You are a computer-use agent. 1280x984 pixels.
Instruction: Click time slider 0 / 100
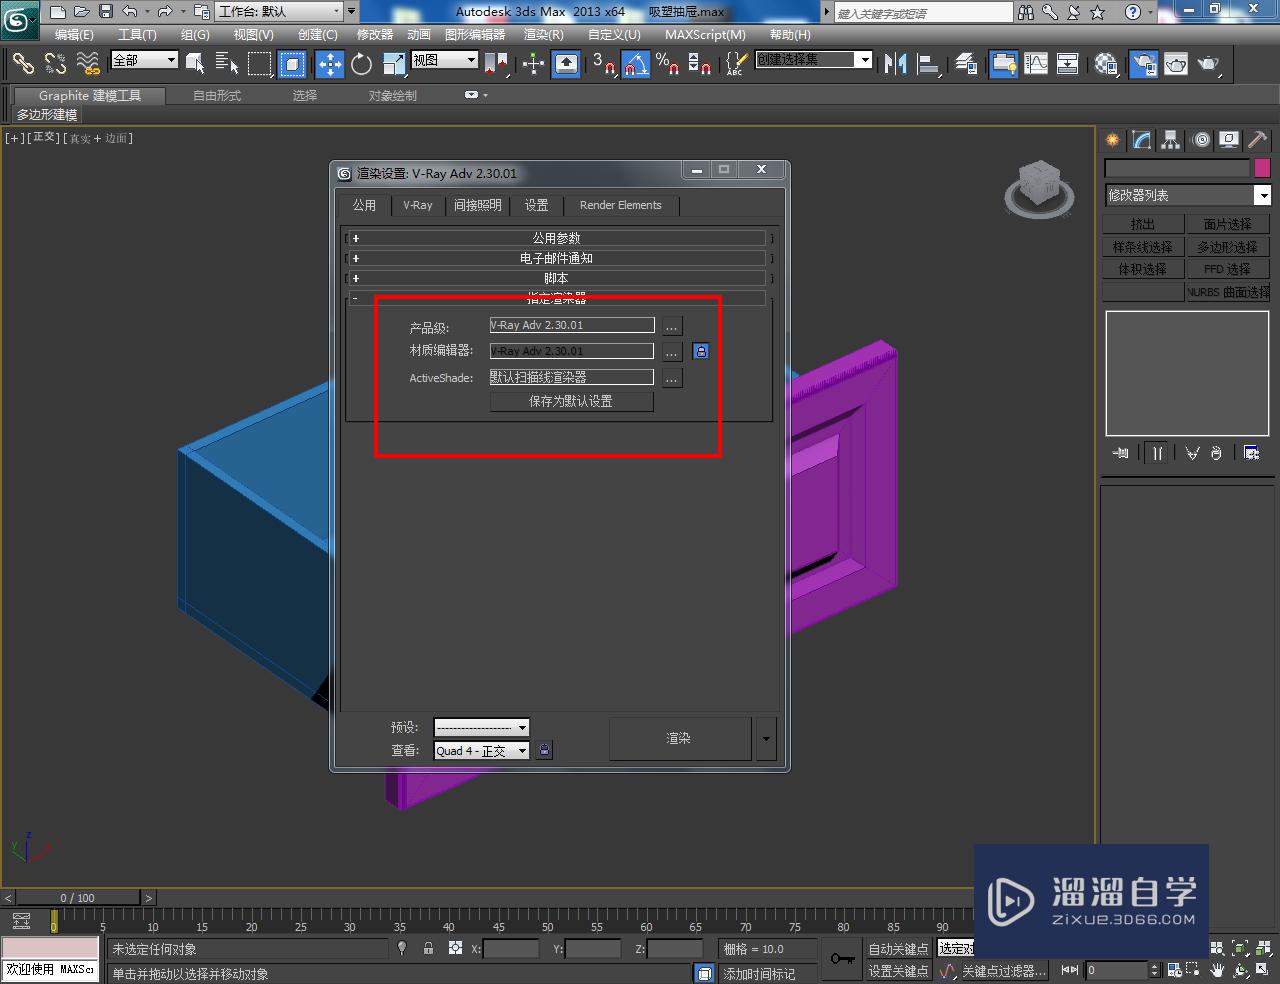77,897
